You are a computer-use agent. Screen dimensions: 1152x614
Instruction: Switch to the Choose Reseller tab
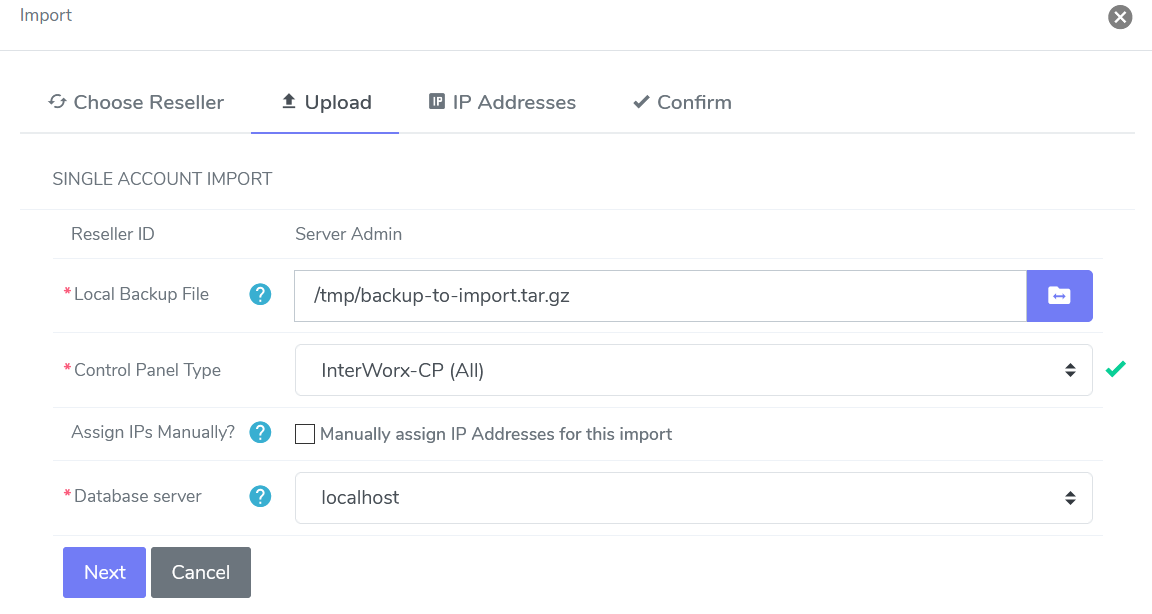pyautogui.click(x=136, y=102)
